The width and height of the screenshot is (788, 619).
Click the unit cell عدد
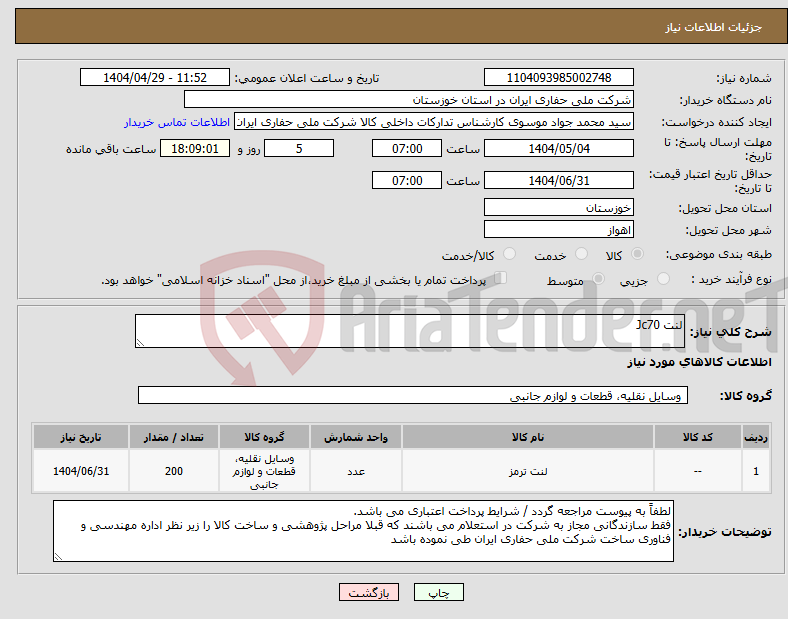(356, 471)
